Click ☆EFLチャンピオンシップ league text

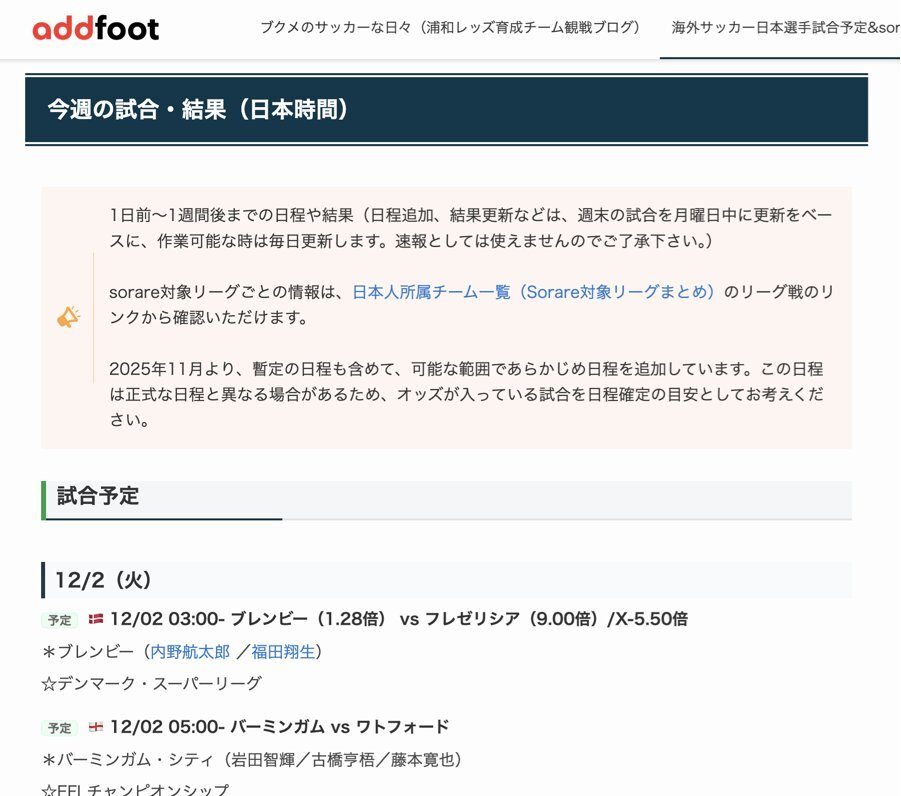click(x=136, y=790)
